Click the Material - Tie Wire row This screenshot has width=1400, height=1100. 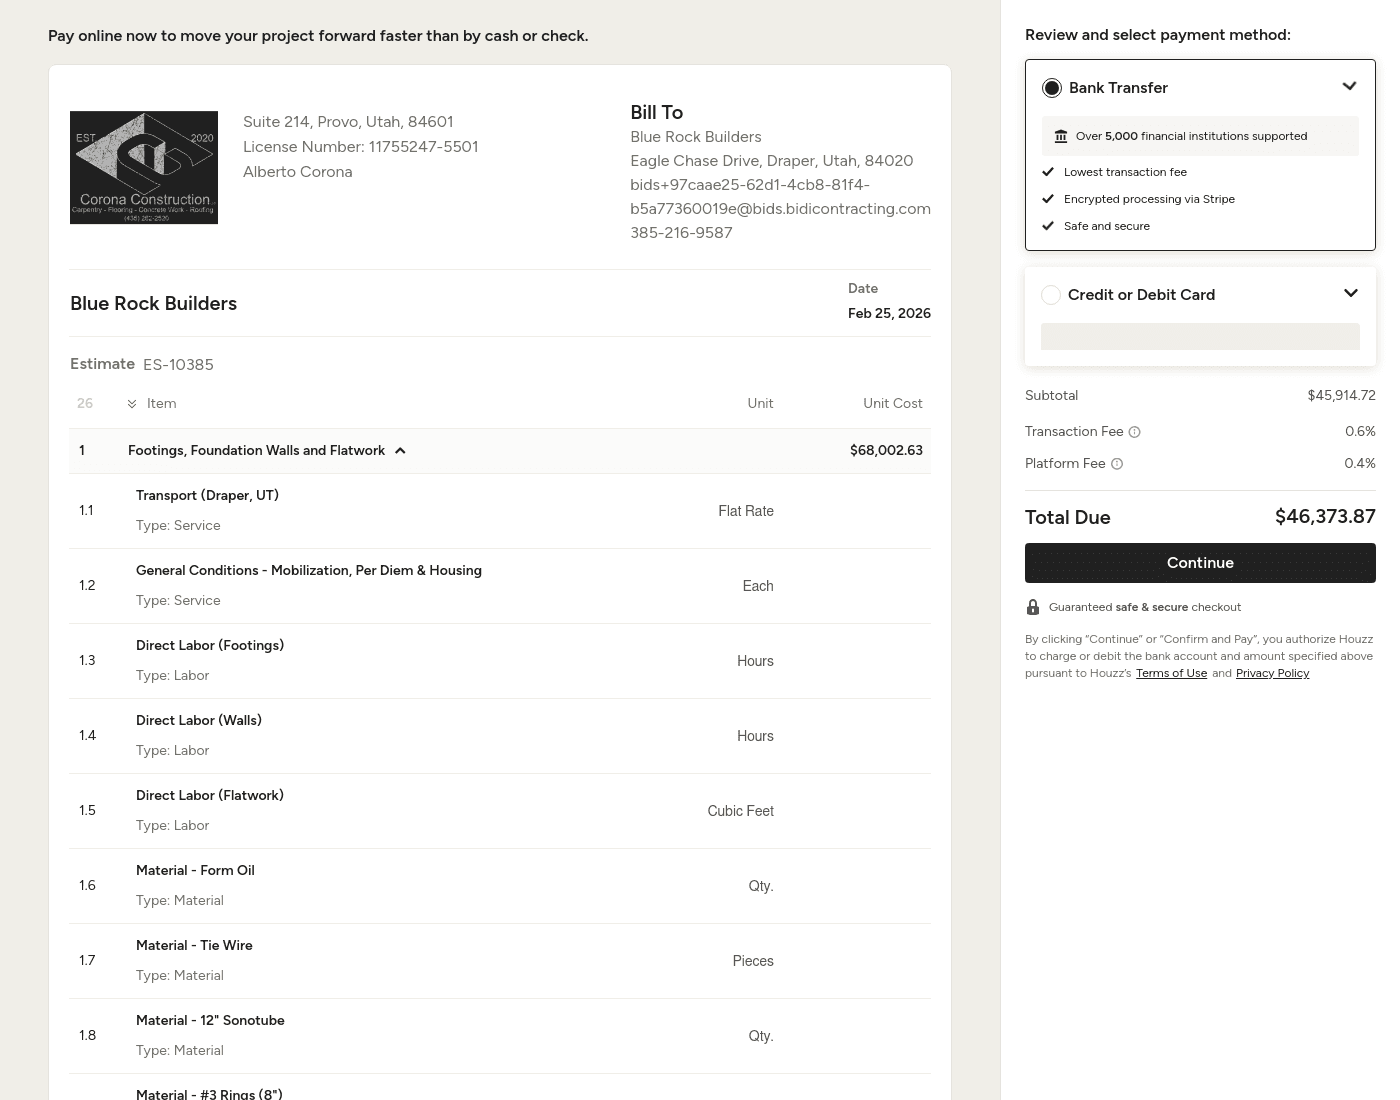tap(194, 946)
